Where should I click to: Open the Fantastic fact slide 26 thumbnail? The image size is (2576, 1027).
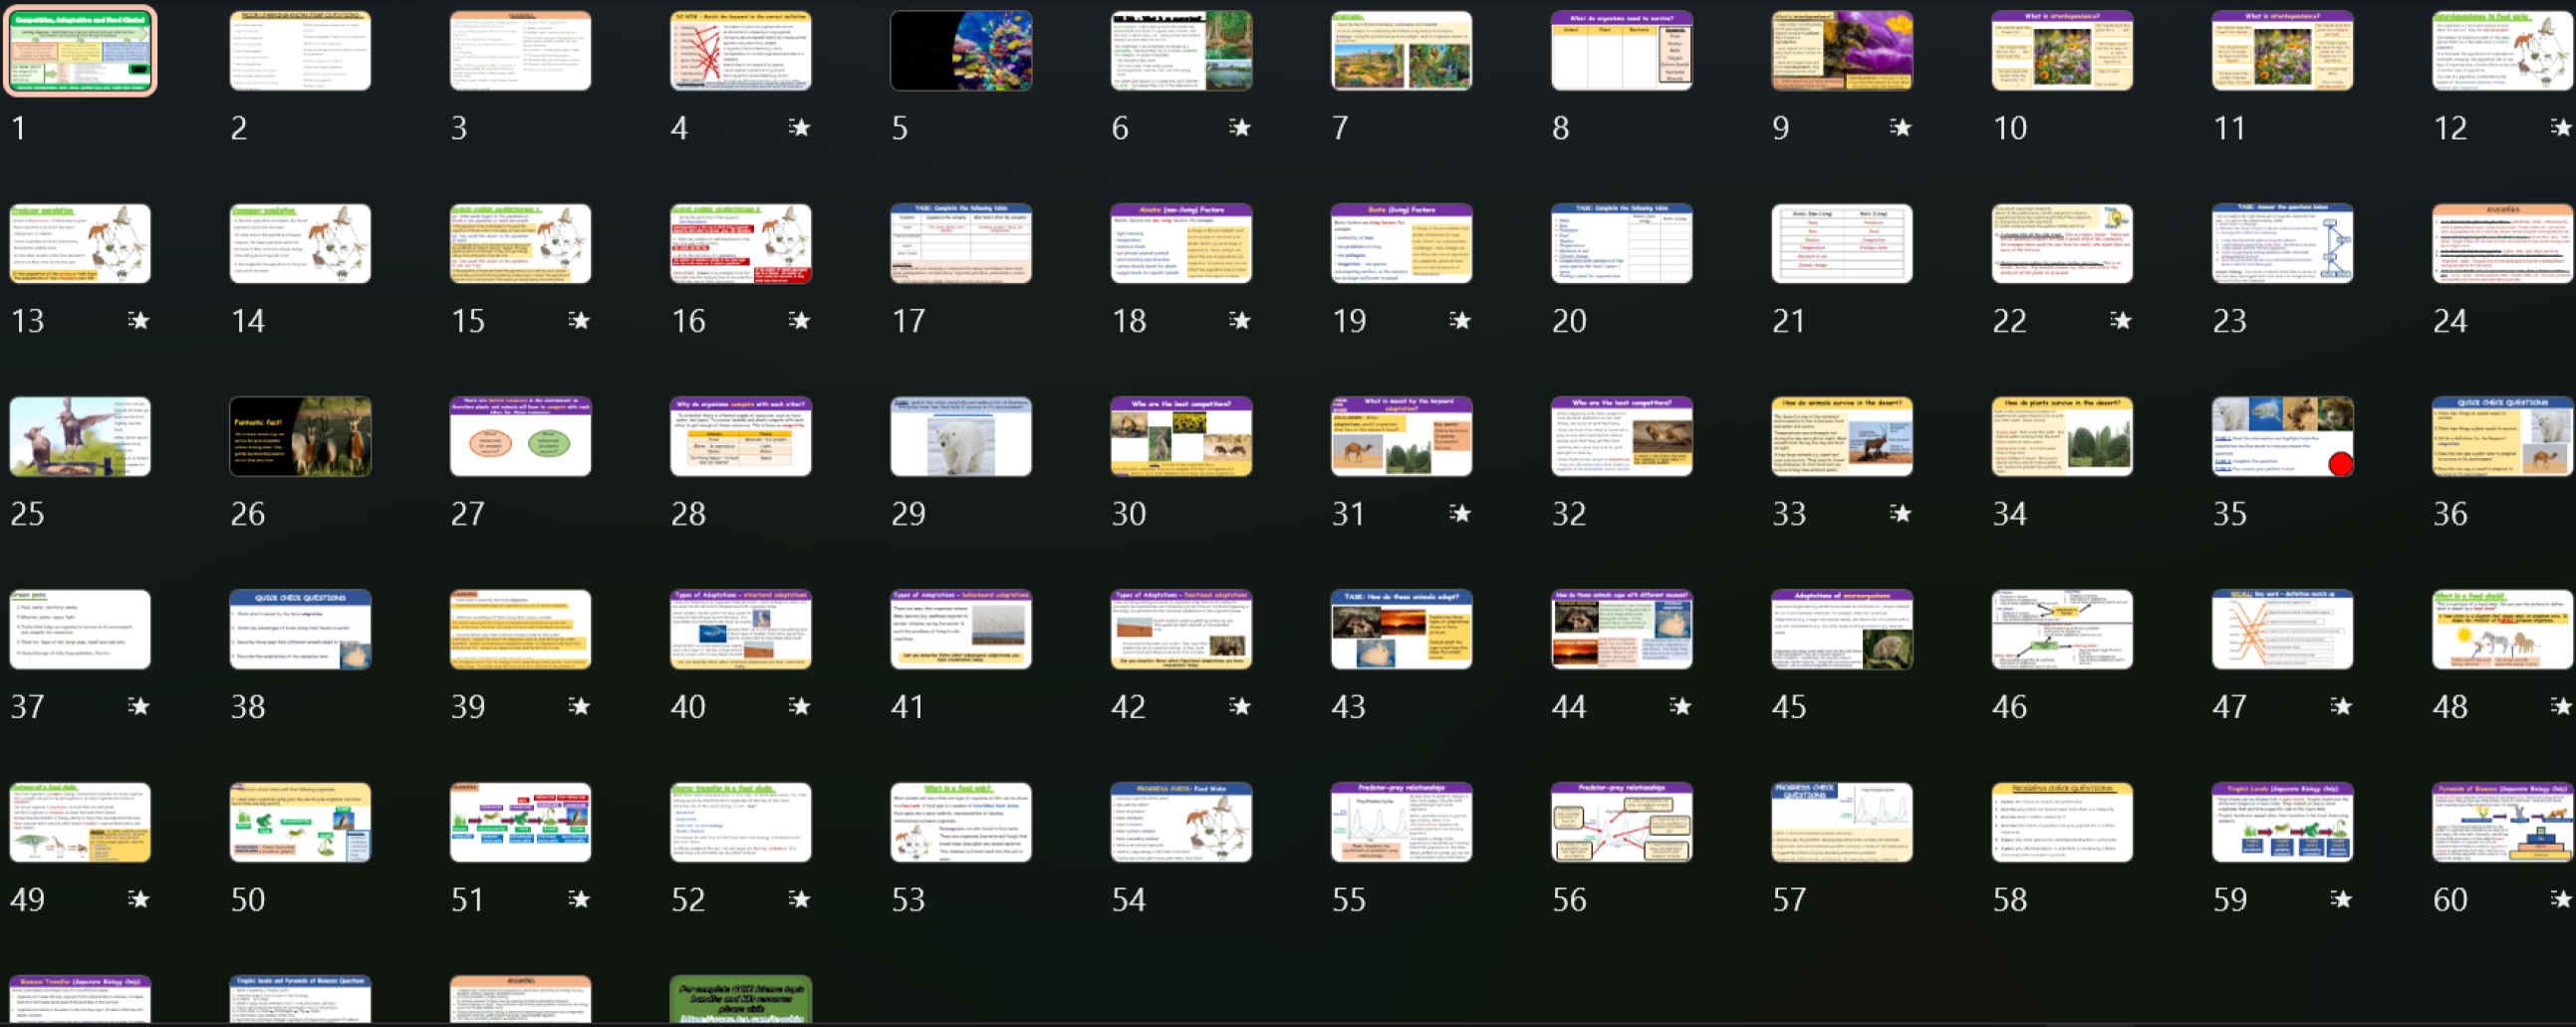300,437
